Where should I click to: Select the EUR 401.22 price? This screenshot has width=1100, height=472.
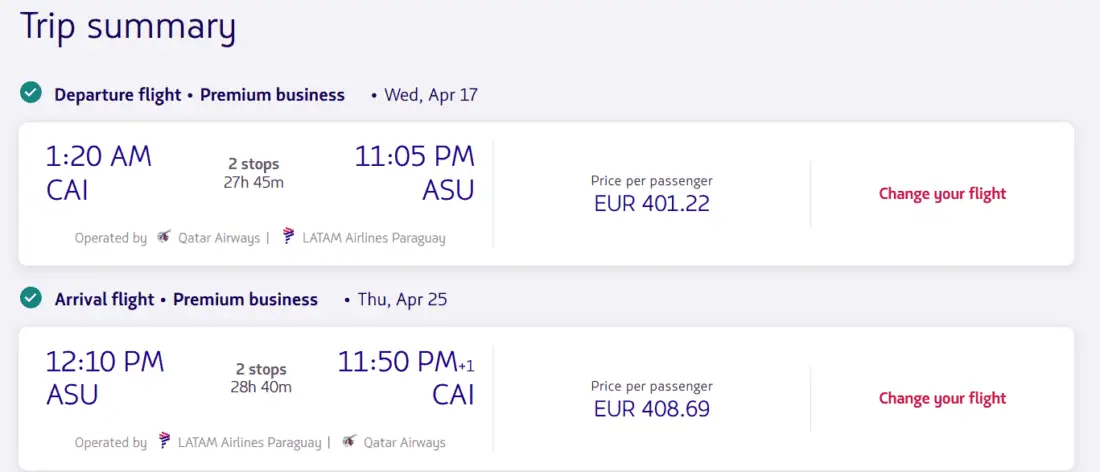pyautogui.click(x=651, y=204)
